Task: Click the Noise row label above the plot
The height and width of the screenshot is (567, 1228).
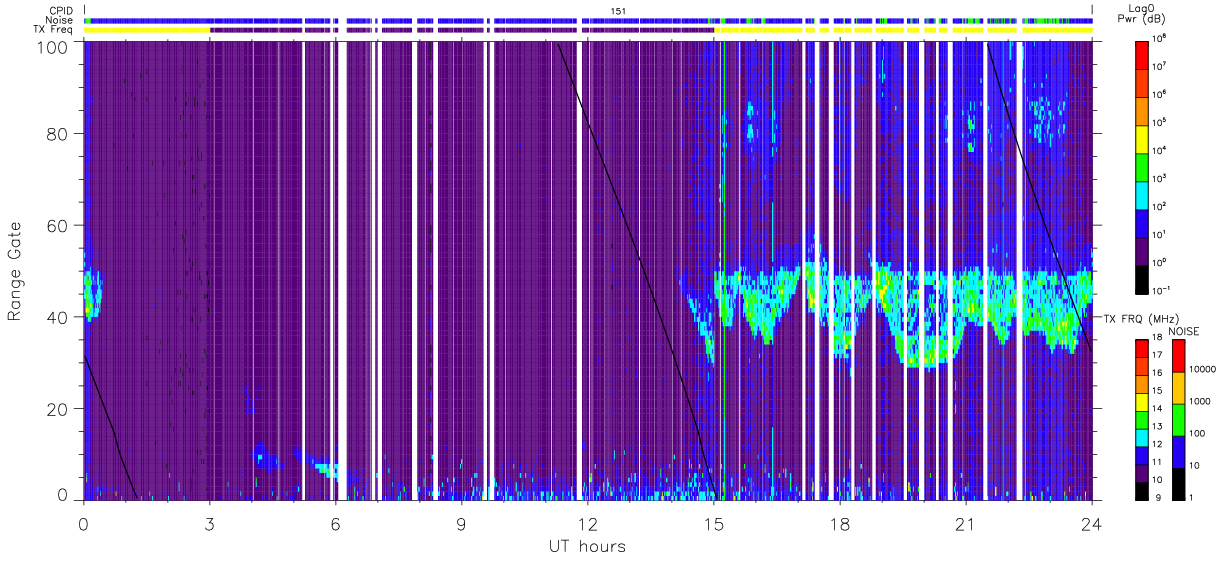Action: [x=60, y=20]
